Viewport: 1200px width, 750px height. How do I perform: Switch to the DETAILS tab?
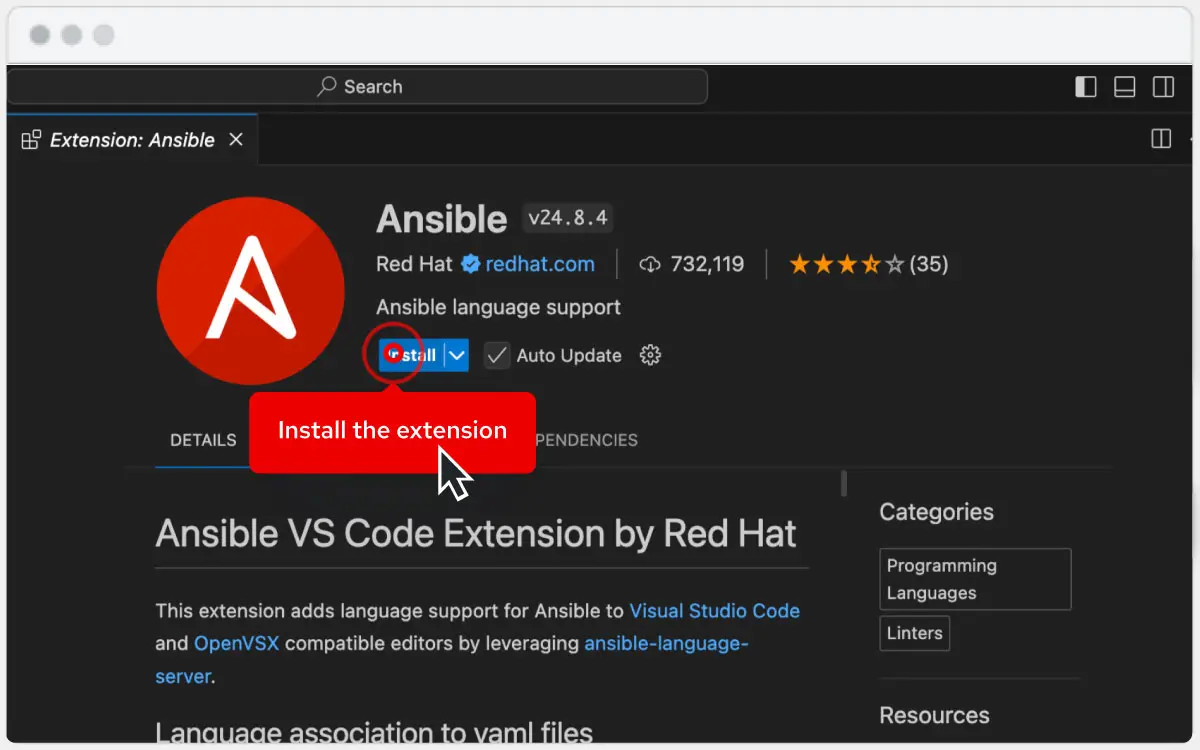click(x=203, y=440)
